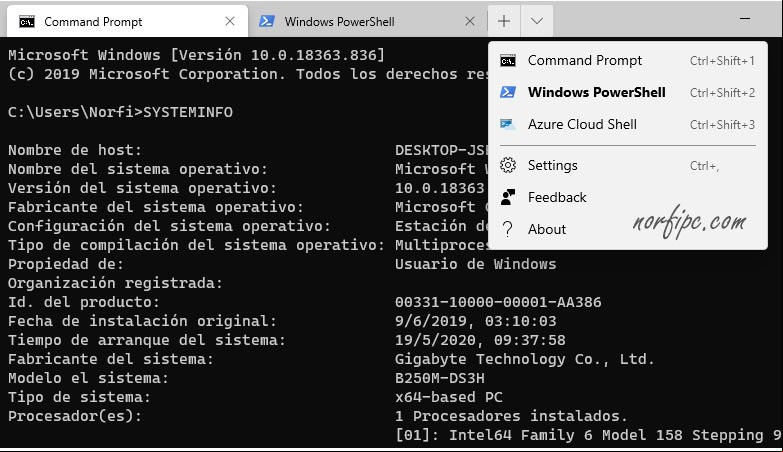Click the Command Prompt tab icon
Image resolution: width=783 pixels, height=452 pixels.
26,21
